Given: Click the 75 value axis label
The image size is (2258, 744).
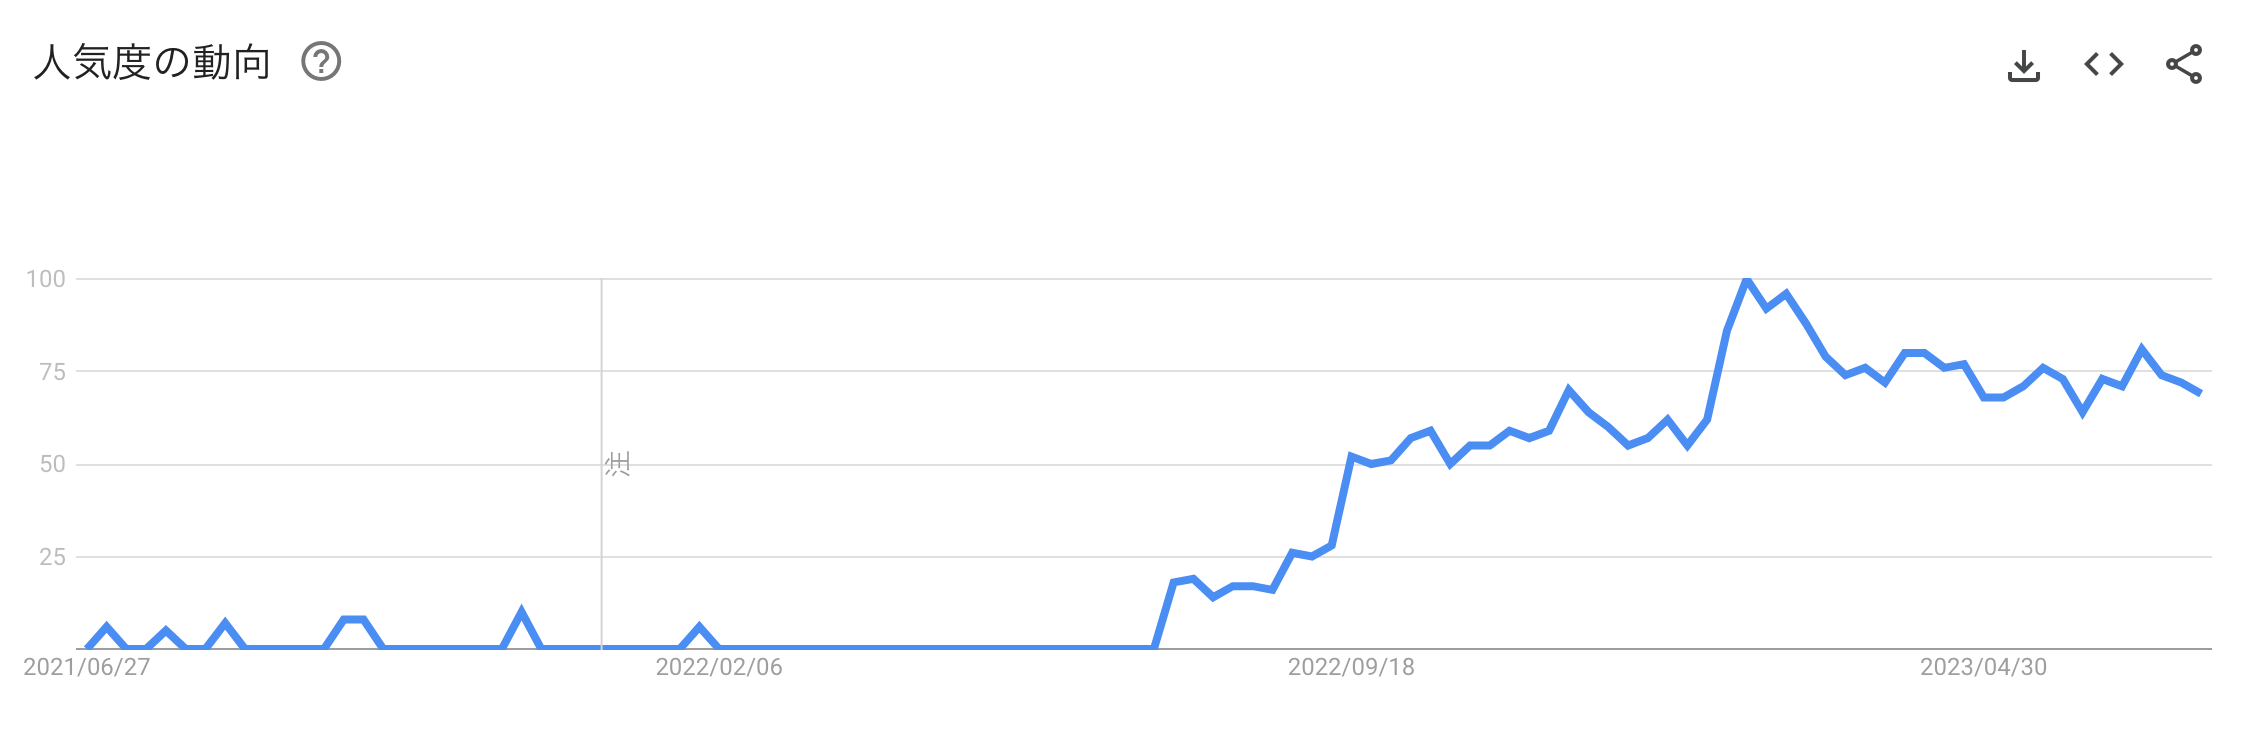Looking at the screenshot, I should point(53,372).
